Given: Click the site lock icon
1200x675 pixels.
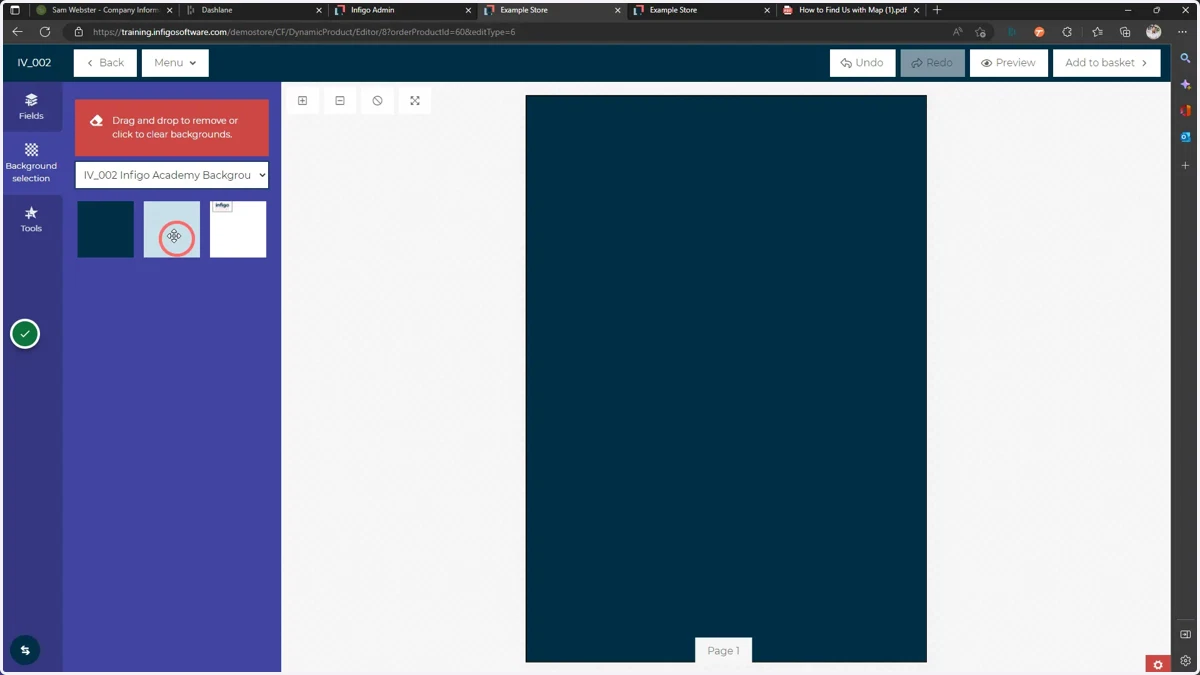Looking at the screenshot, I should (x=79, y=32).
